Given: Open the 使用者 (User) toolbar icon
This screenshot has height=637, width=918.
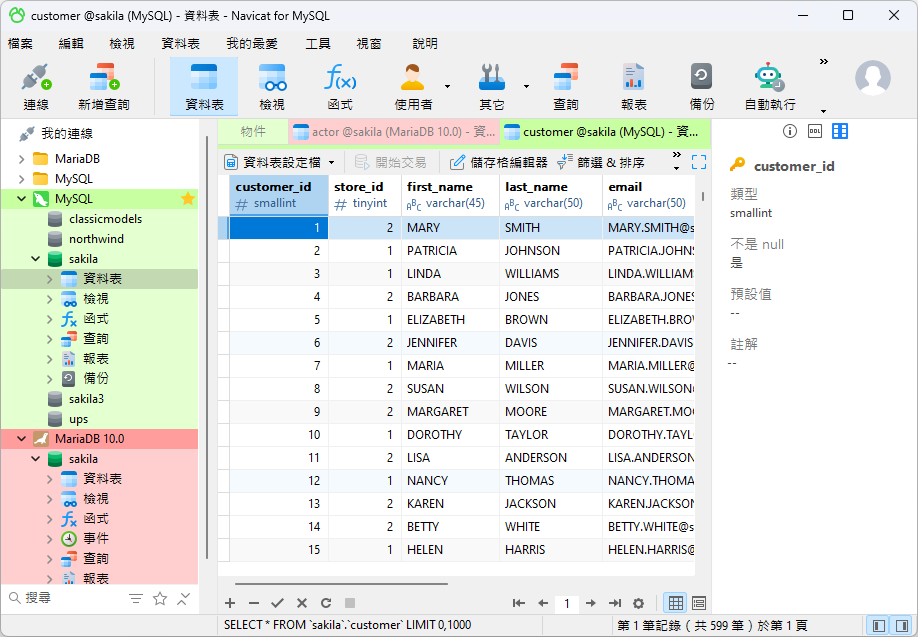Looking at the screenshot, I should (x=412, y=86).
